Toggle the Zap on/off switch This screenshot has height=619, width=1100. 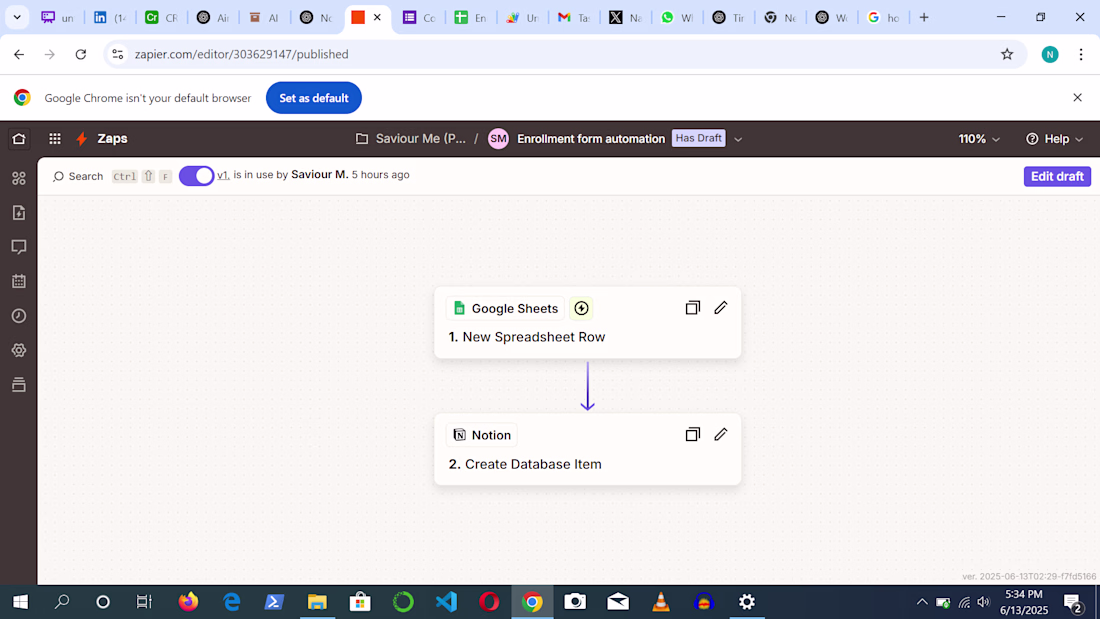(196, 176)
